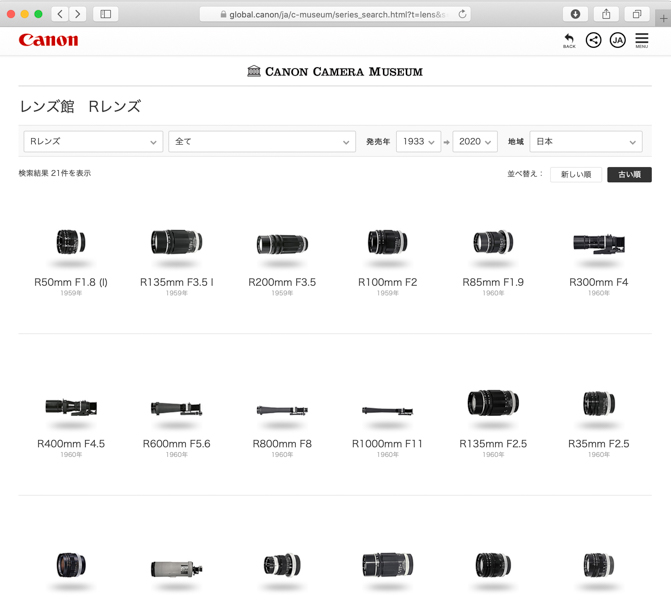Image resolution: width=671 pixels, height=600 pixels.
Task: Click the 並べ替え label
Action: pyautogui.click(x=525, y=174)
